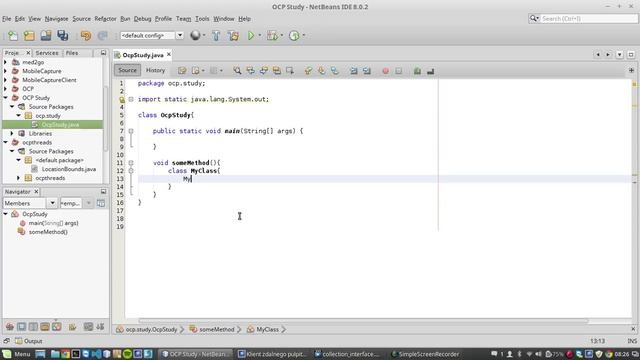Toggle Sort by Name in Navigator
The height and width of the screenshot is (360, 640).
point(88,327)
